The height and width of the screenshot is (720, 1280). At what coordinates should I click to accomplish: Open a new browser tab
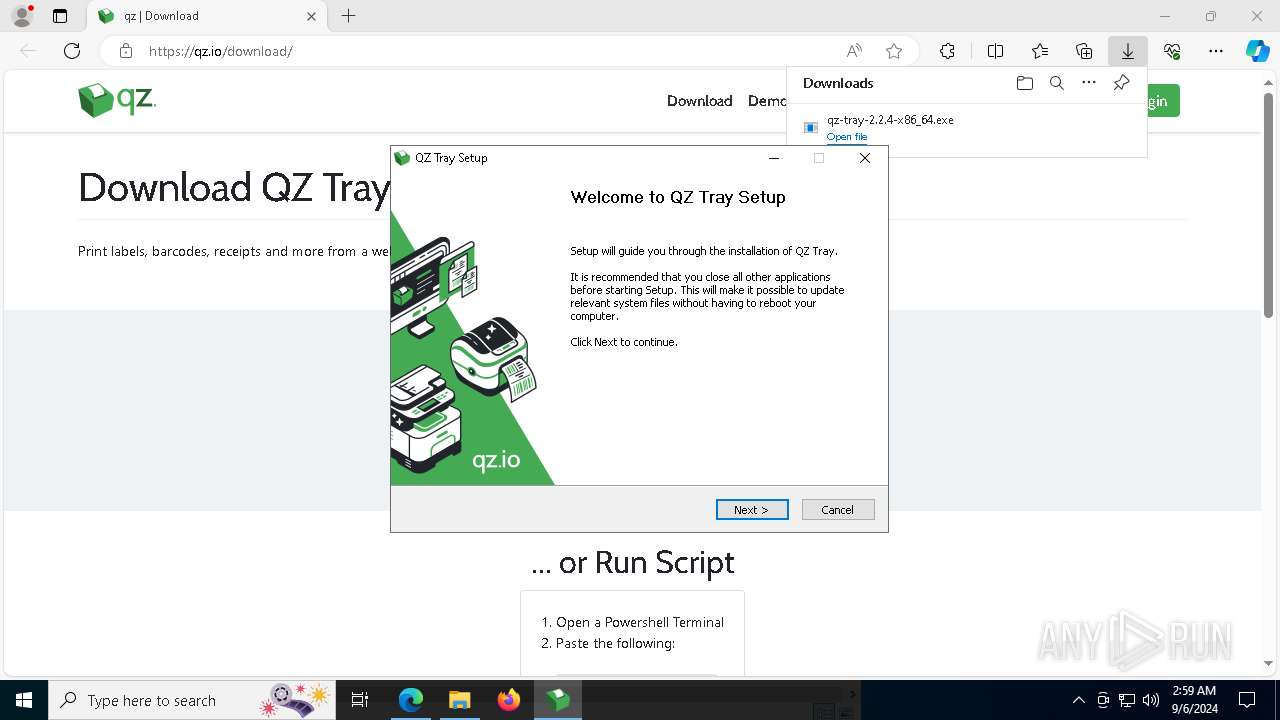tap(348, 16)
